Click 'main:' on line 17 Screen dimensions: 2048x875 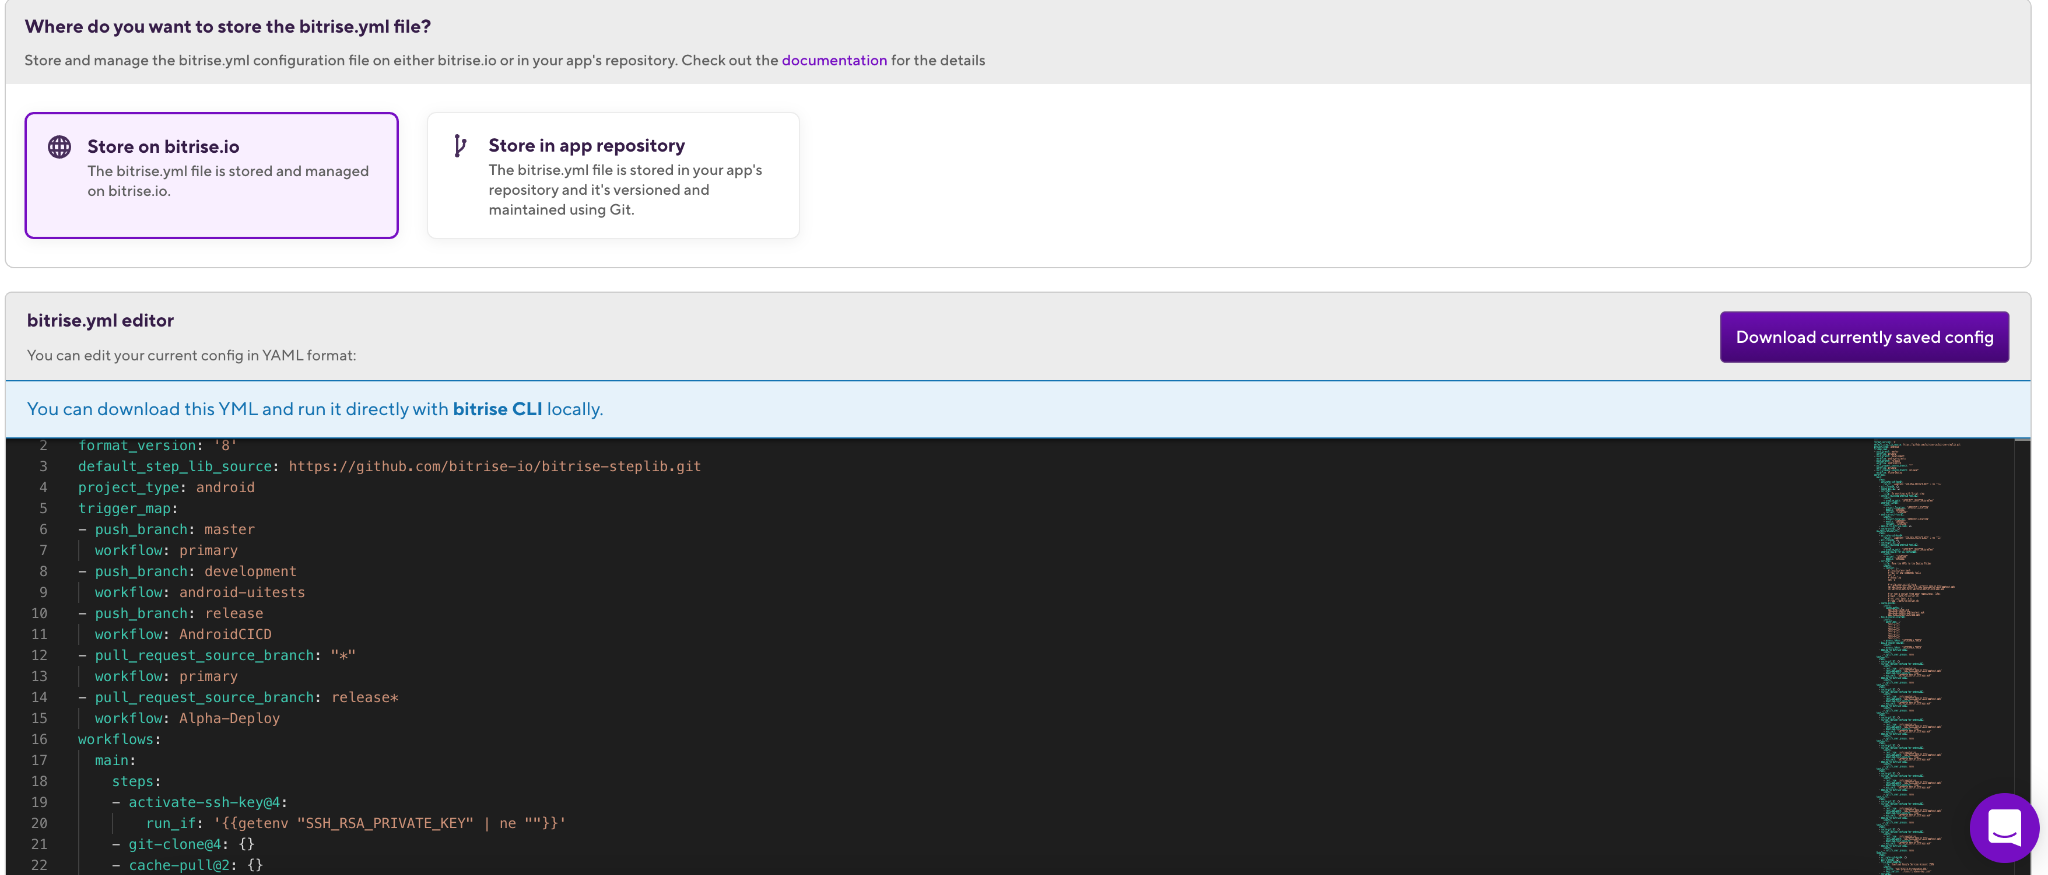[x=116, y=760]
